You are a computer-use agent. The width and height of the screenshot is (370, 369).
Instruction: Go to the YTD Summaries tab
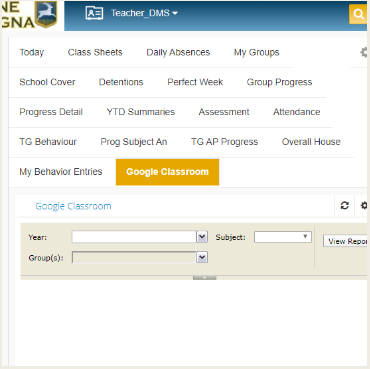pyautogui.click(x=141, y=112)
